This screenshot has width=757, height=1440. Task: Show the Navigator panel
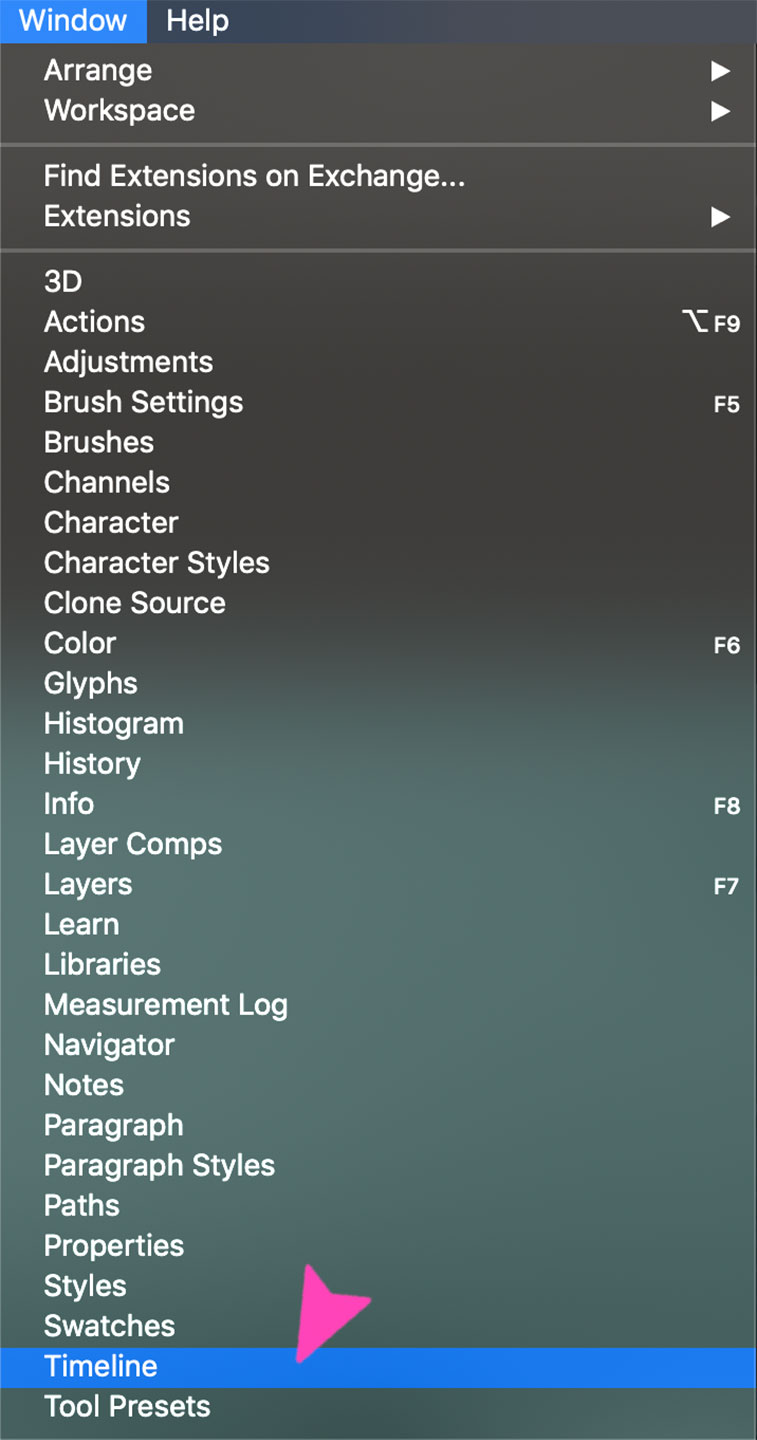pyautogui.click(x=109, y=1045)
